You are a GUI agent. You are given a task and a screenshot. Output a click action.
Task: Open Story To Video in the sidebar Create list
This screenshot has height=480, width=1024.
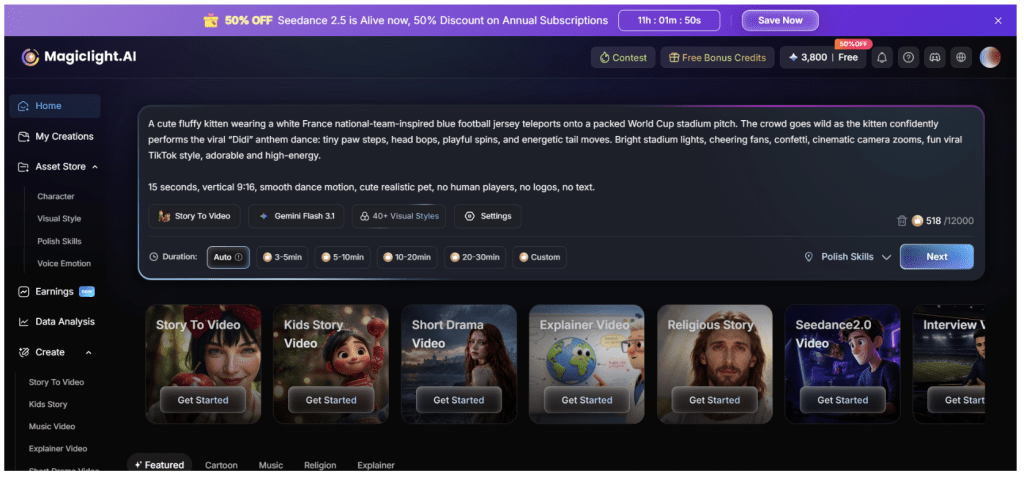point(56,382)
